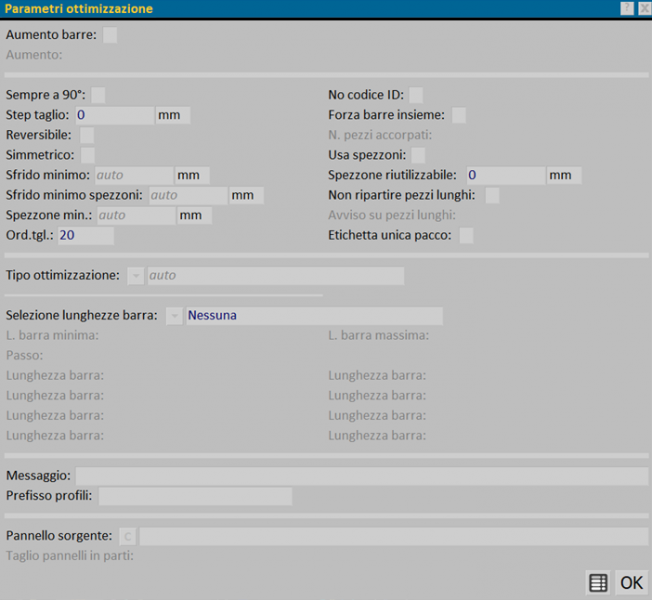The image size is (652, 600).
Task: Focus the Messaggio text field
Action: 361,476
